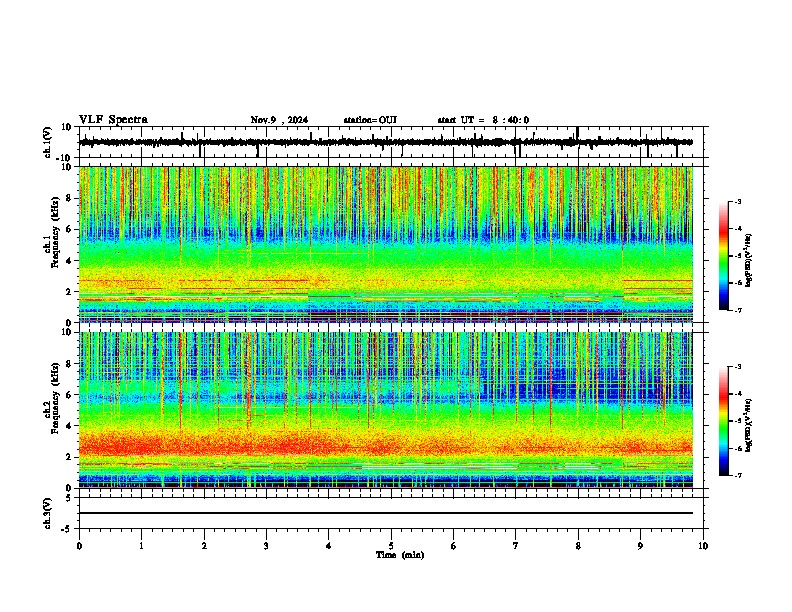
Task: Click time axis tick label "5"
Action: [391, 546]
